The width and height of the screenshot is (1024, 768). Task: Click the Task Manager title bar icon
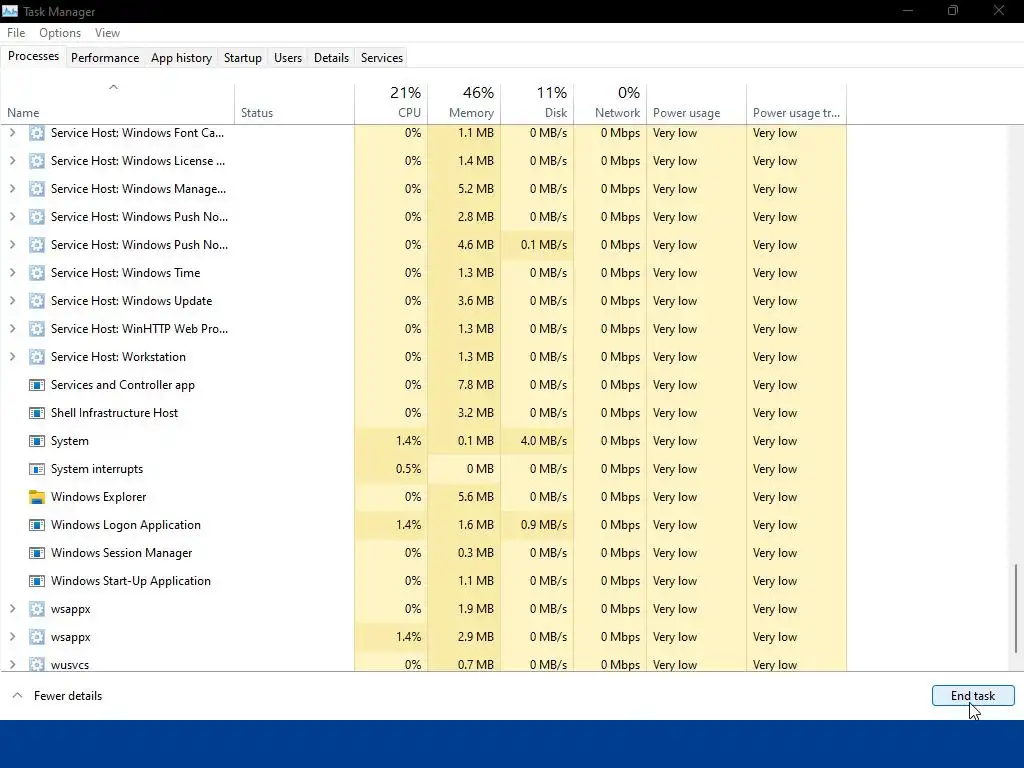pos(10,11)
